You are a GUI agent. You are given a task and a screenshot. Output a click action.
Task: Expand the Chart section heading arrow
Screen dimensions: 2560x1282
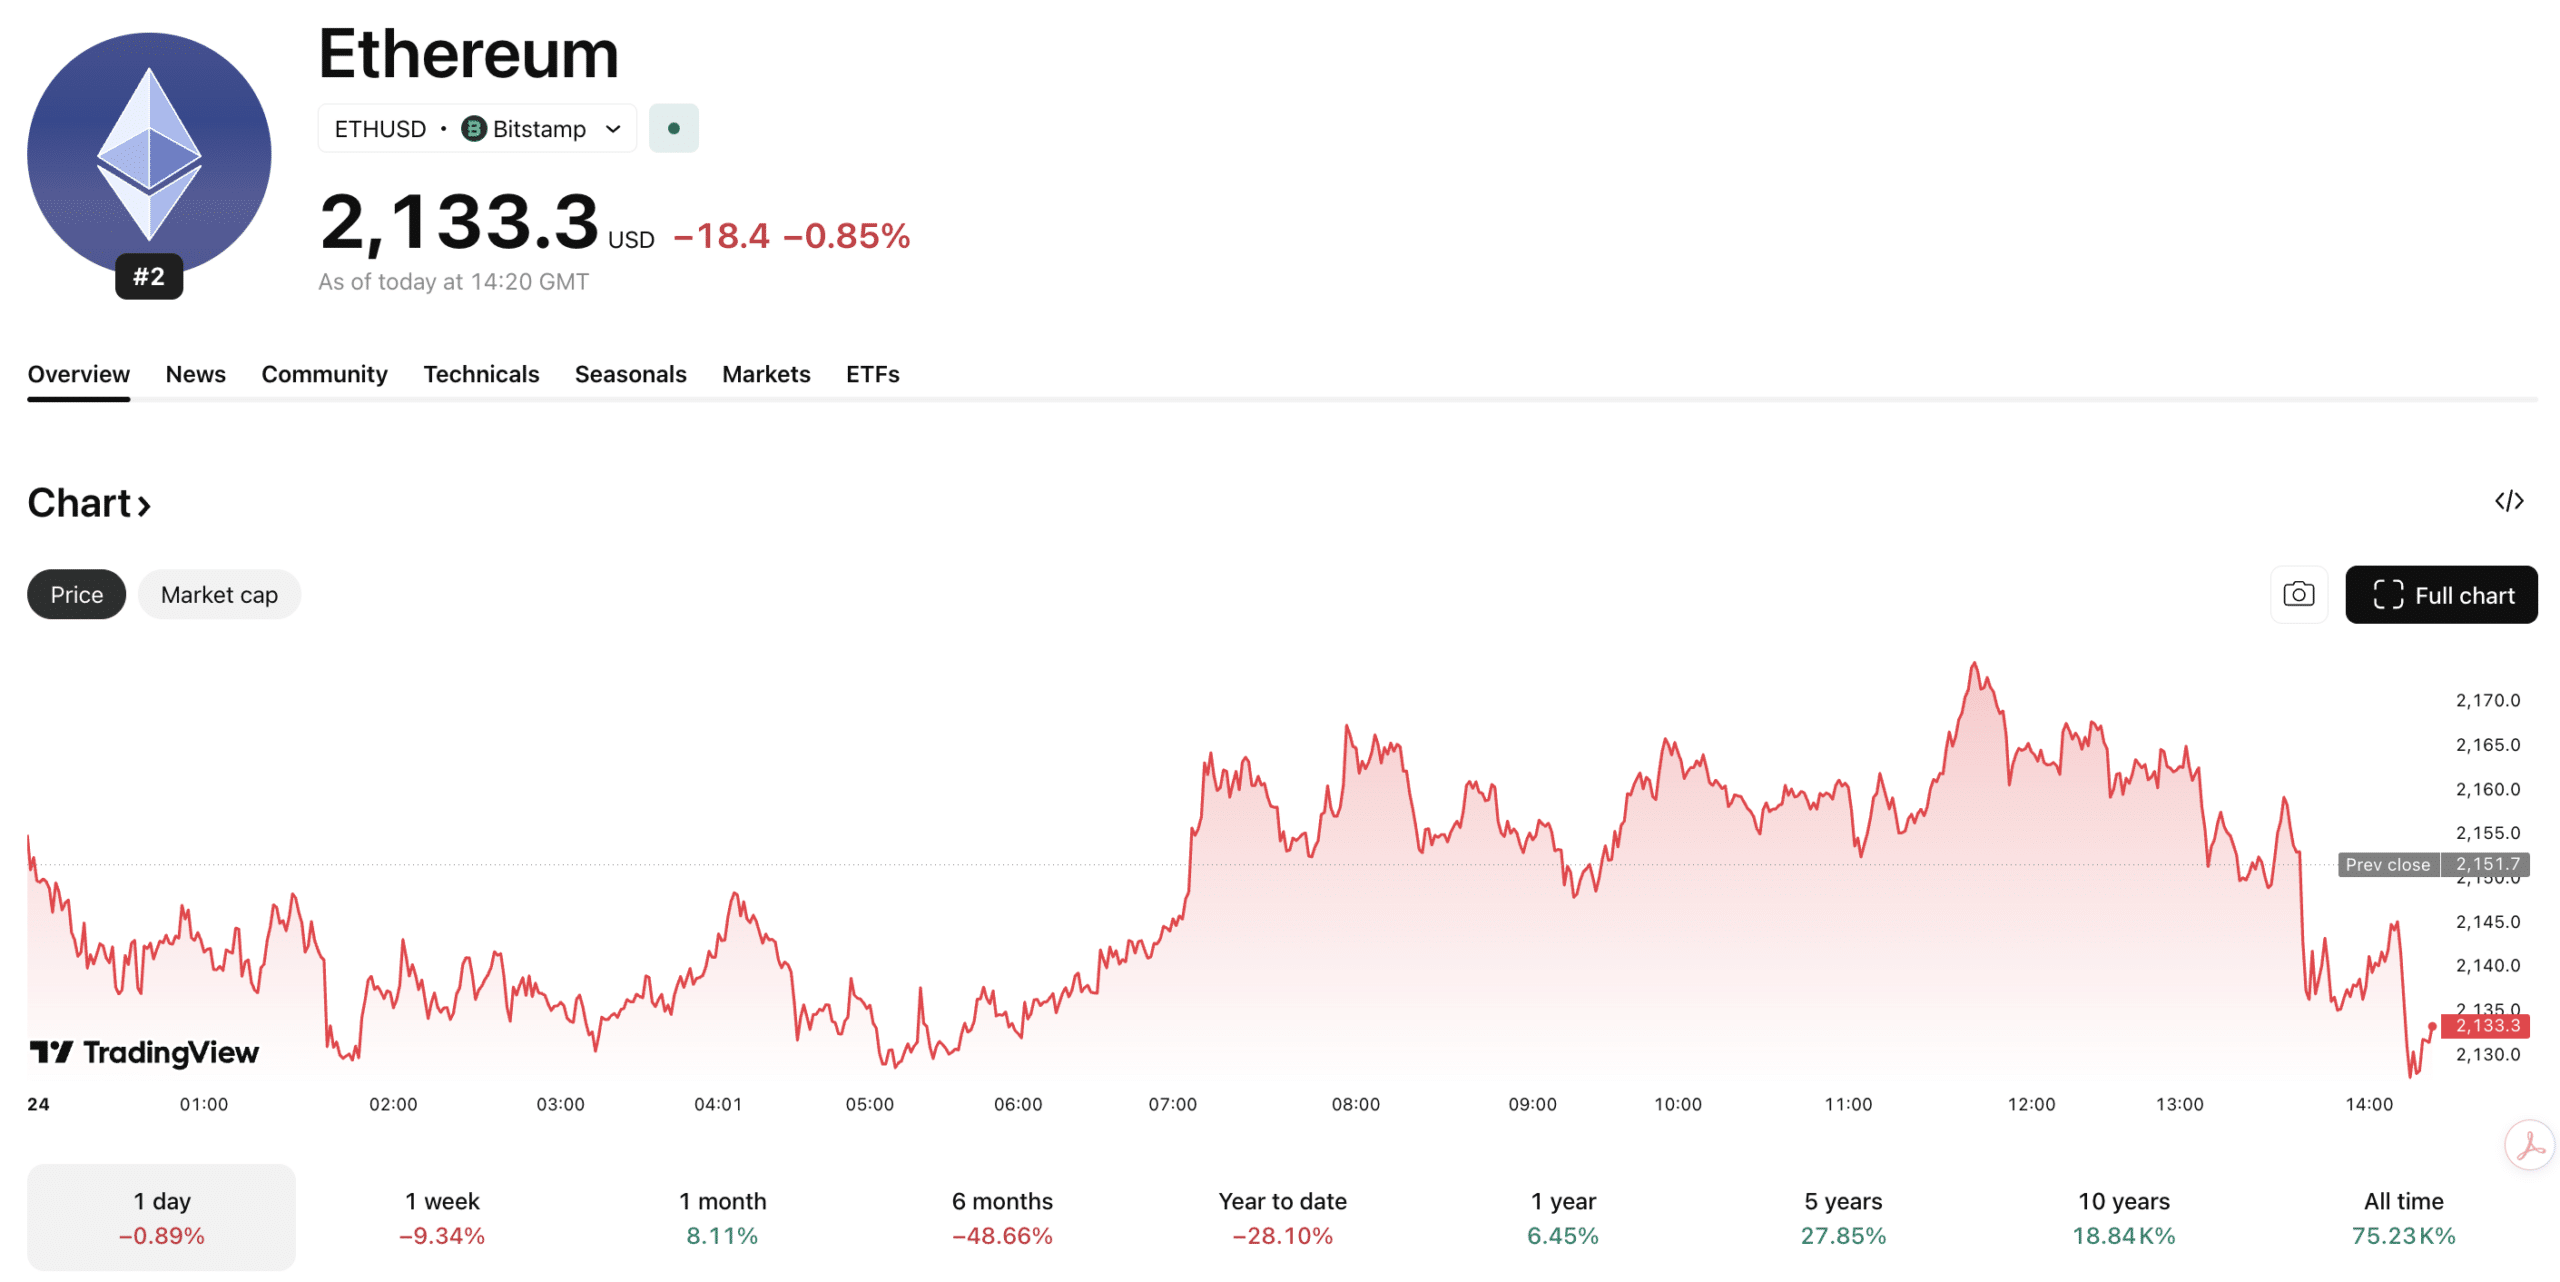(x=144, y=505)
